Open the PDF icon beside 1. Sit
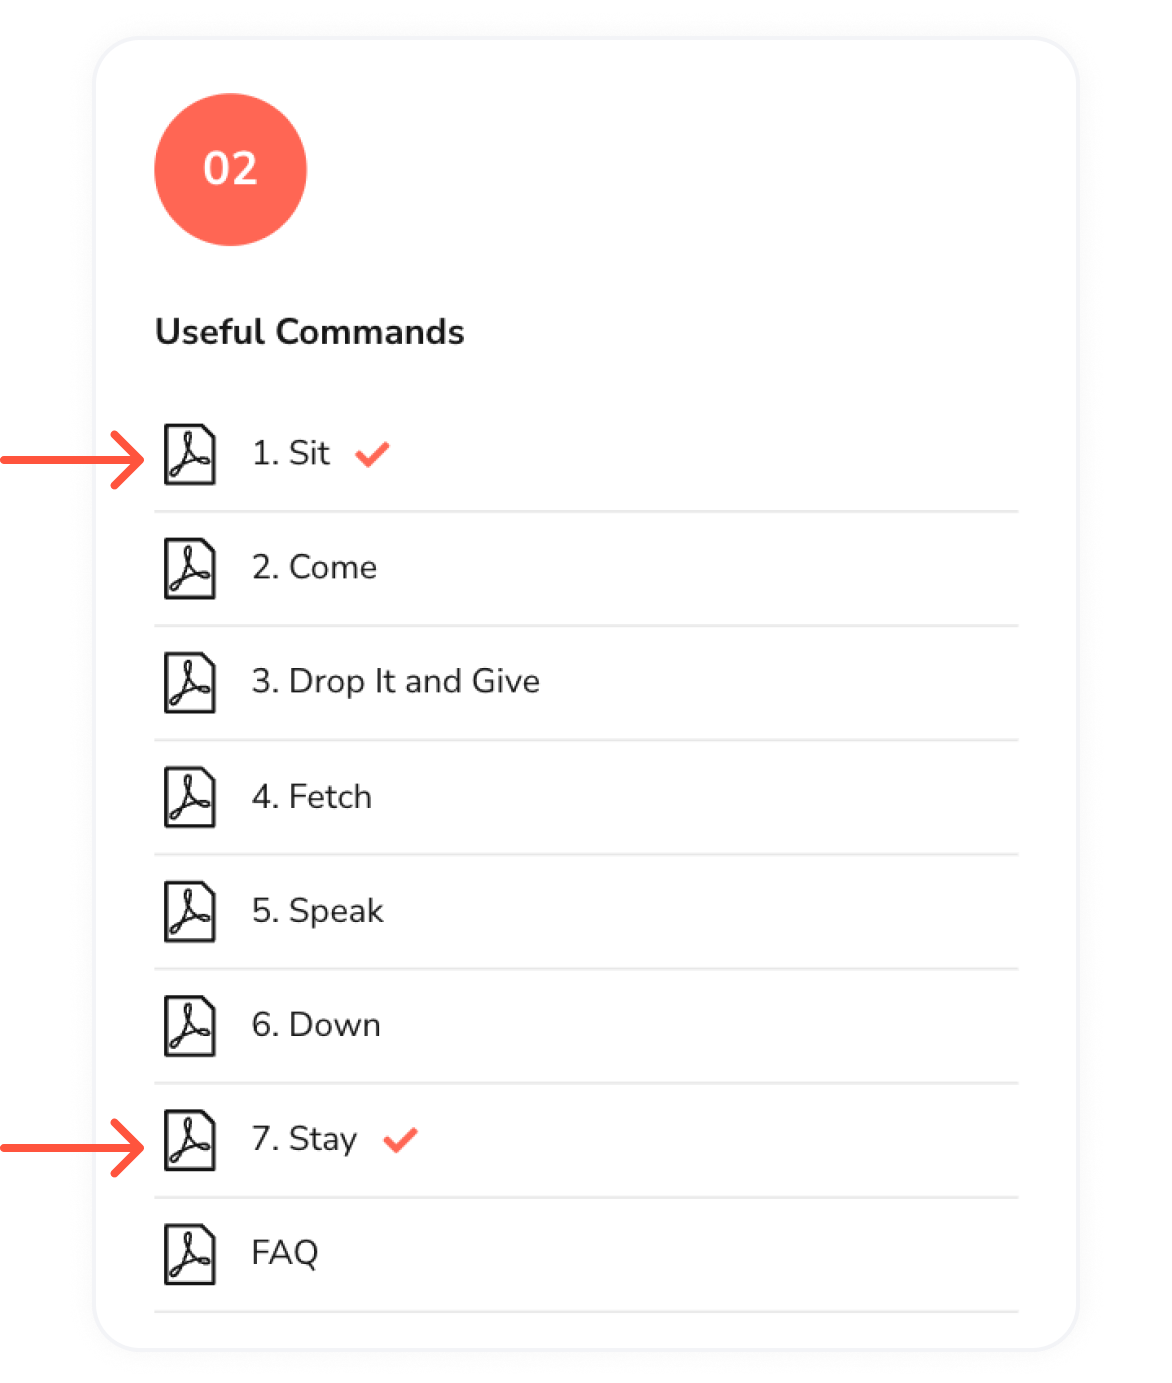This screenshot has height=1383, width=1172. (190, 454)
